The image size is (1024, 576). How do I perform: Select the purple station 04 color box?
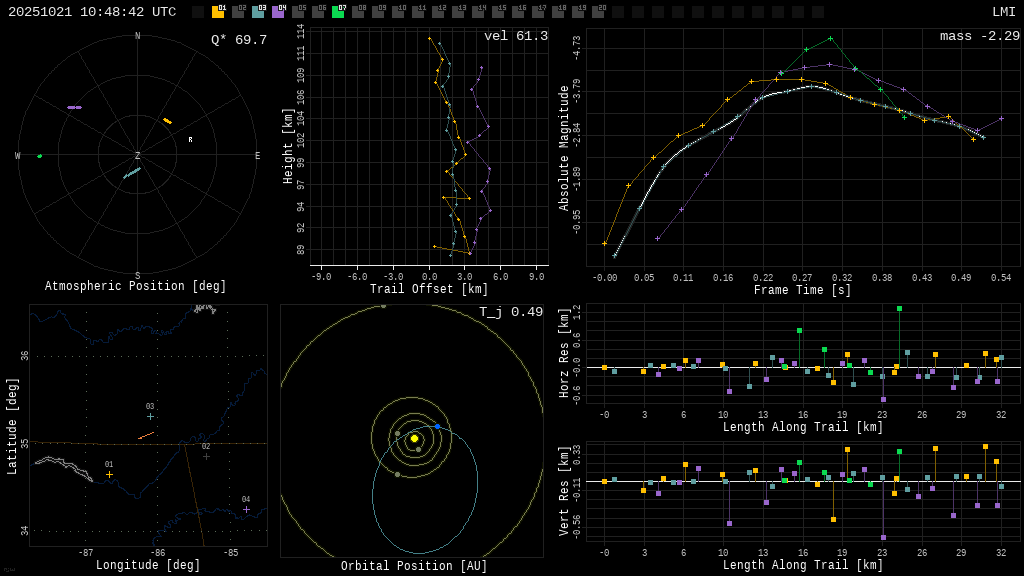[278, 12]
